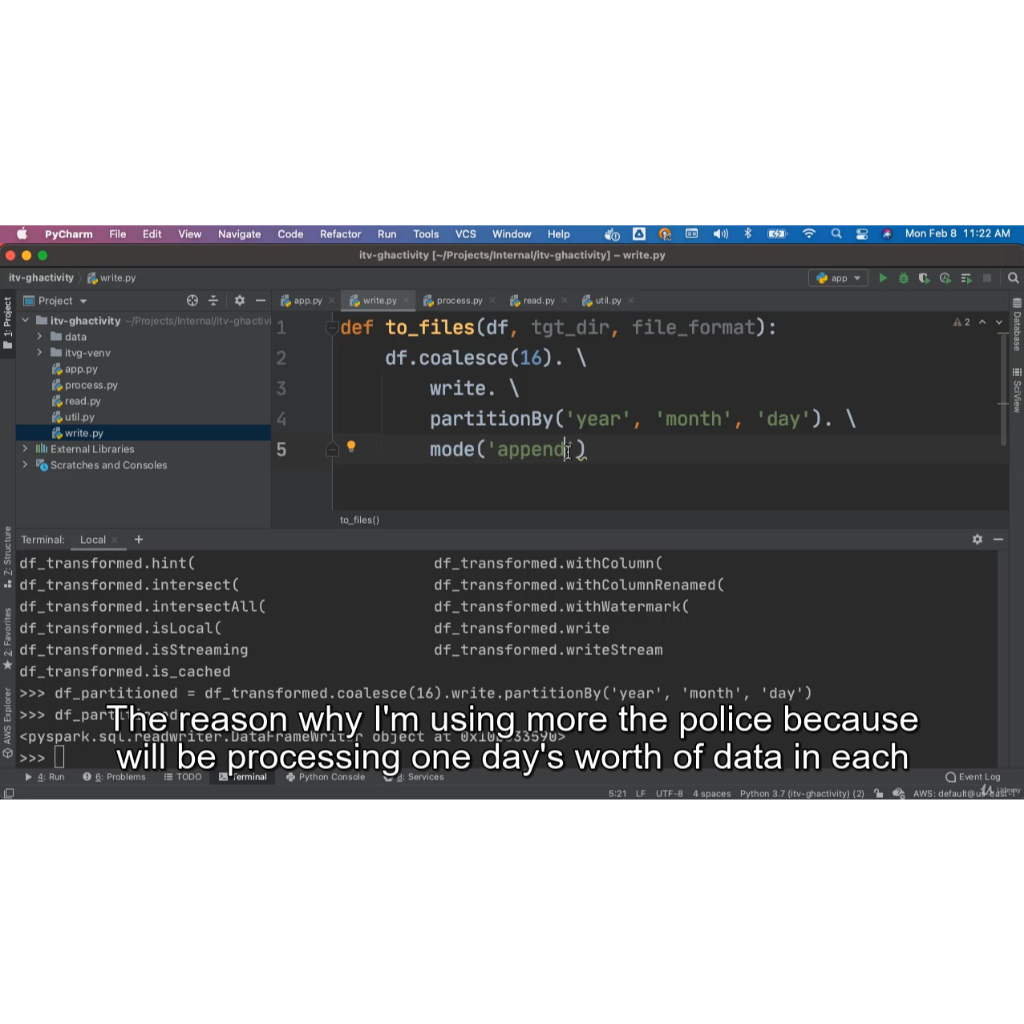Screen dimensions: 1024x1024
Task: Open the Event Log
Action: click(x=973, y=777)
